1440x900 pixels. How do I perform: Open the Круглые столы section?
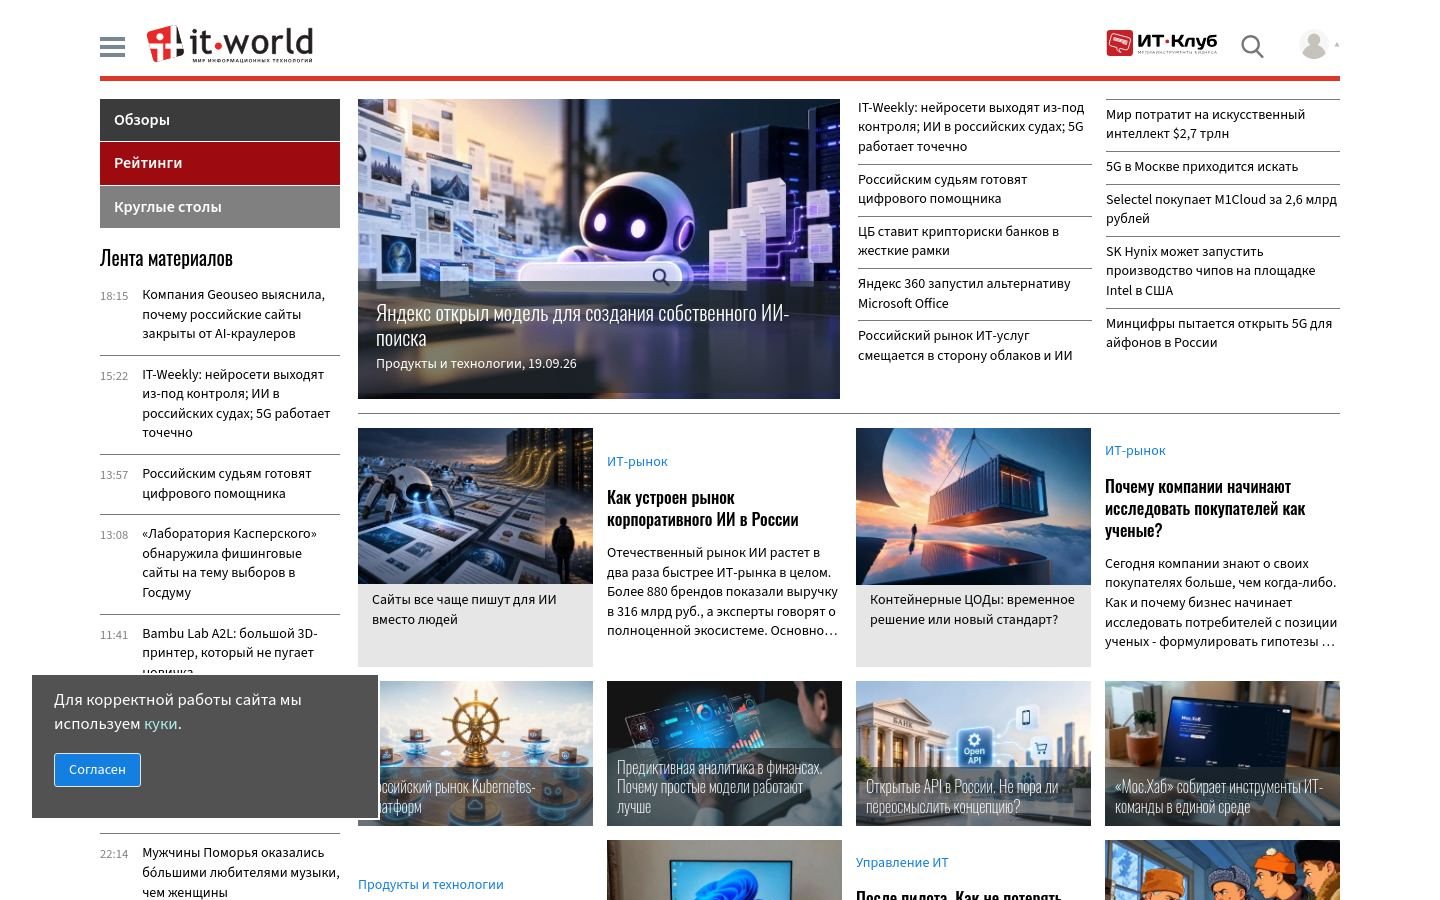[220, 207]
